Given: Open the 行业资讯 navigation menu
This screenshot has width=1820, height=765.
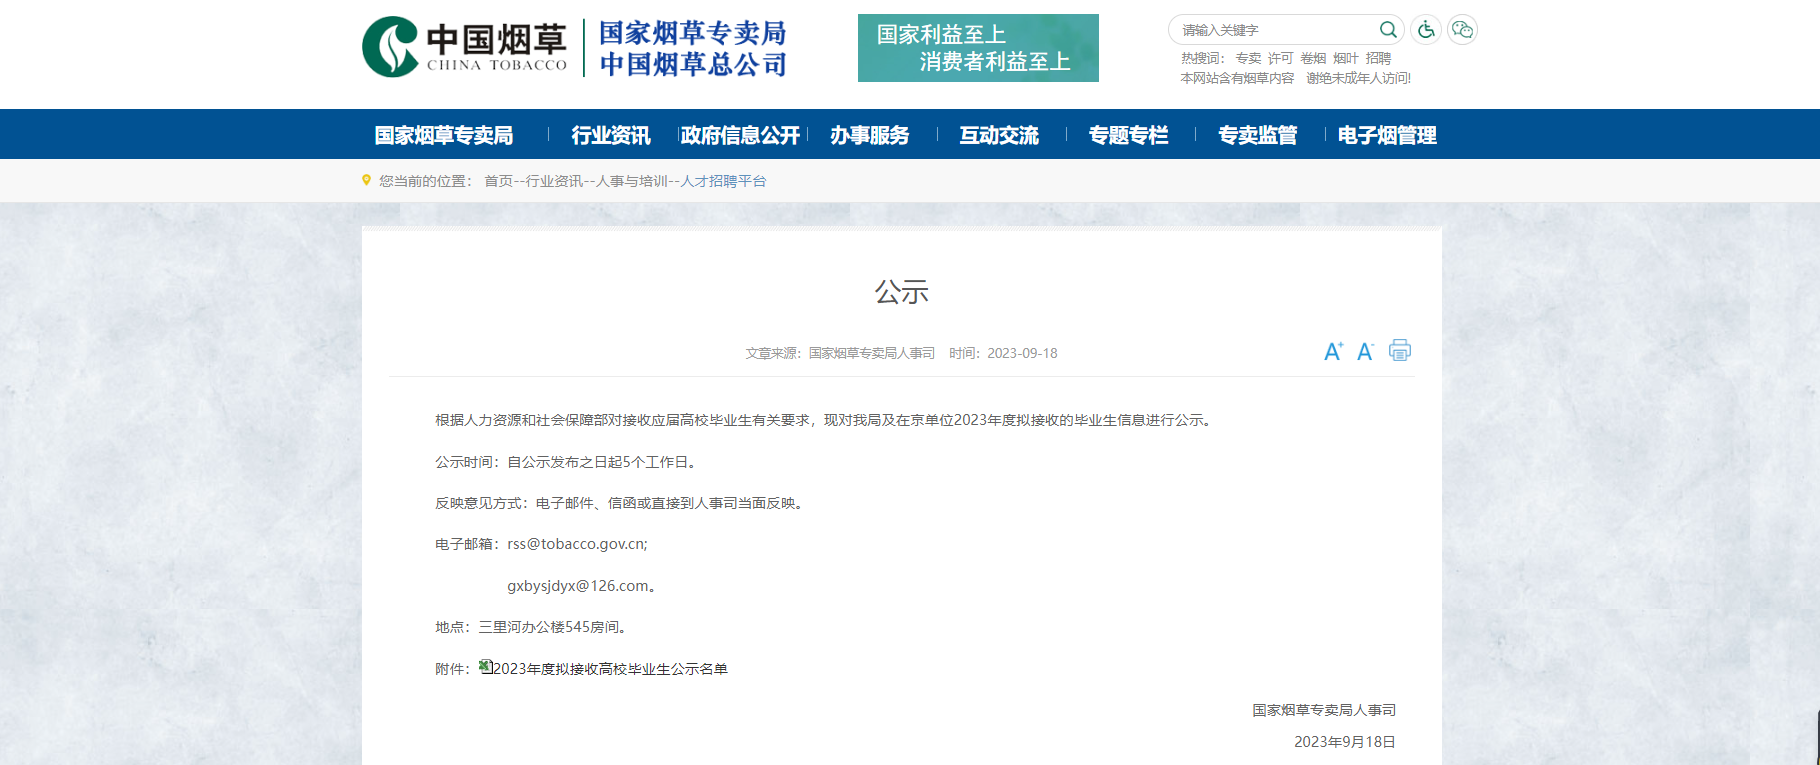Looking at the screenshot, I should coord(610,135).
